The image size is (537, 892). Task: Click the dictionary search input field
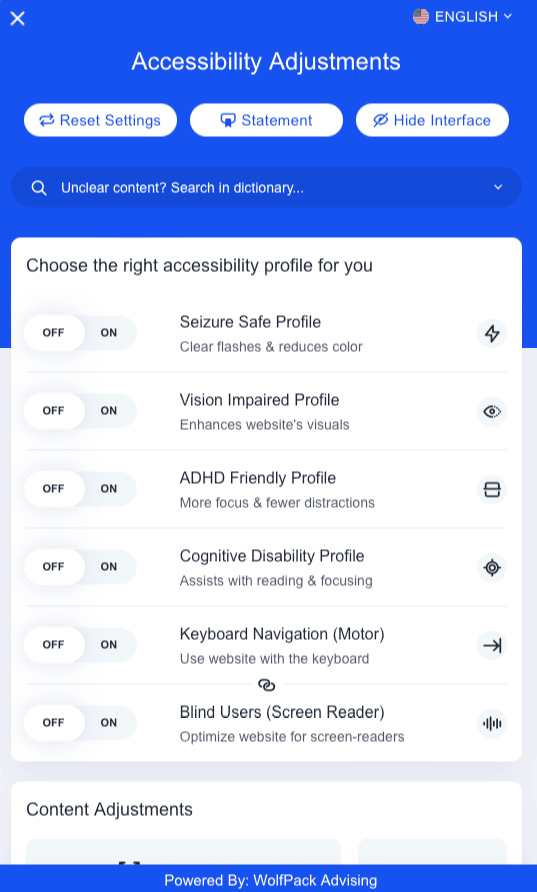point(266,187)
